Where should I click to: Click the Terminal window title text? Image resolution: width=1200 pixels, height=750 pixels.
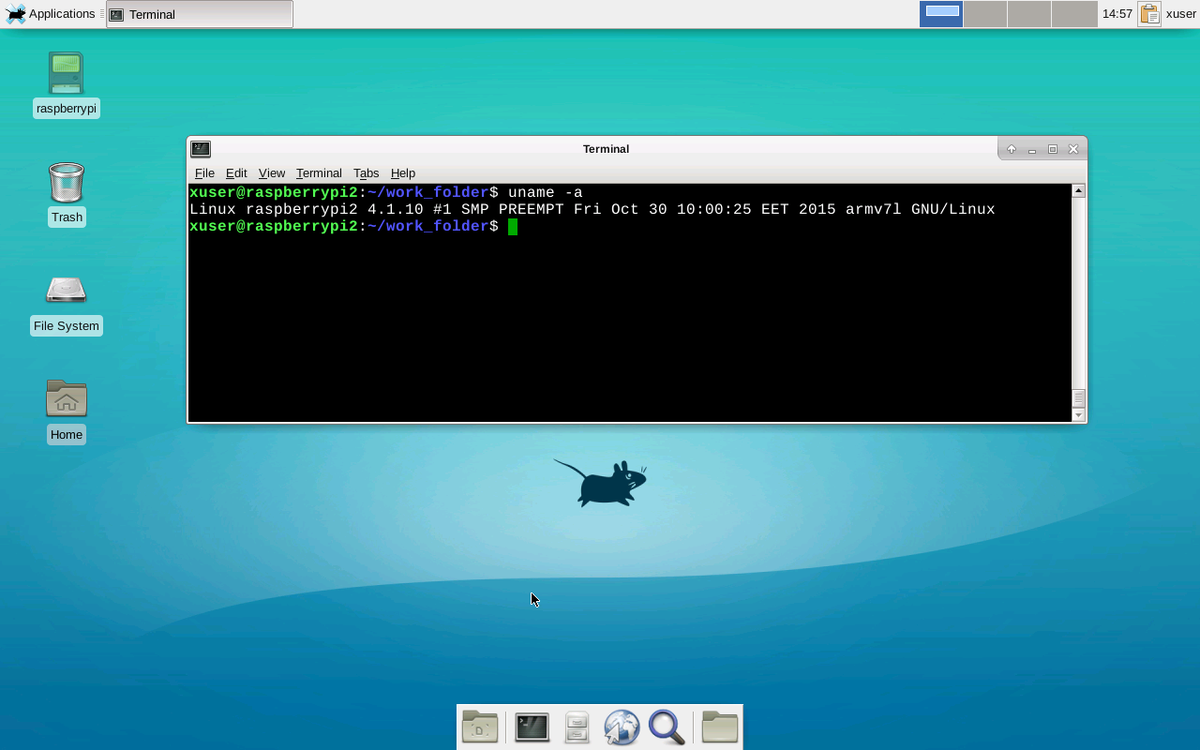coord(606,149)
